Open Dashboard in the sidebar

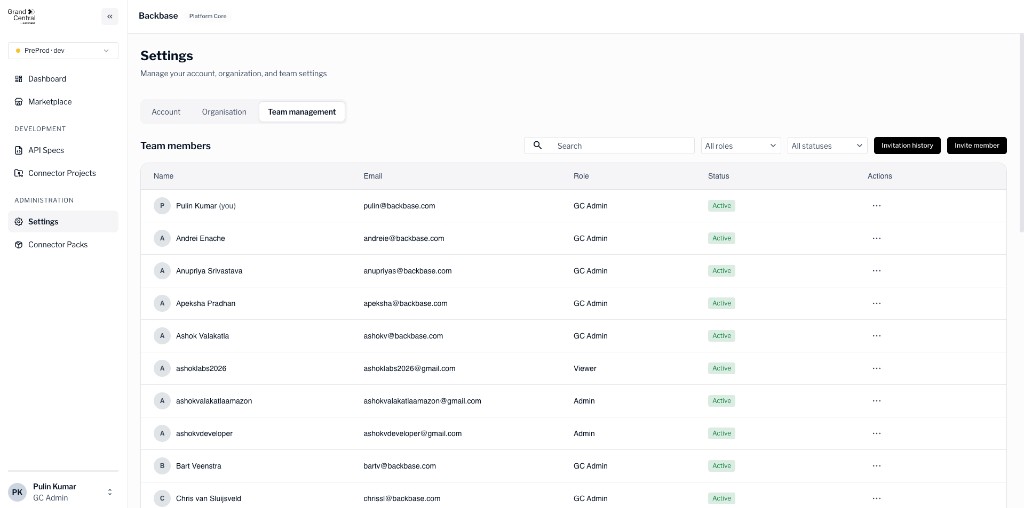point(63,79)
